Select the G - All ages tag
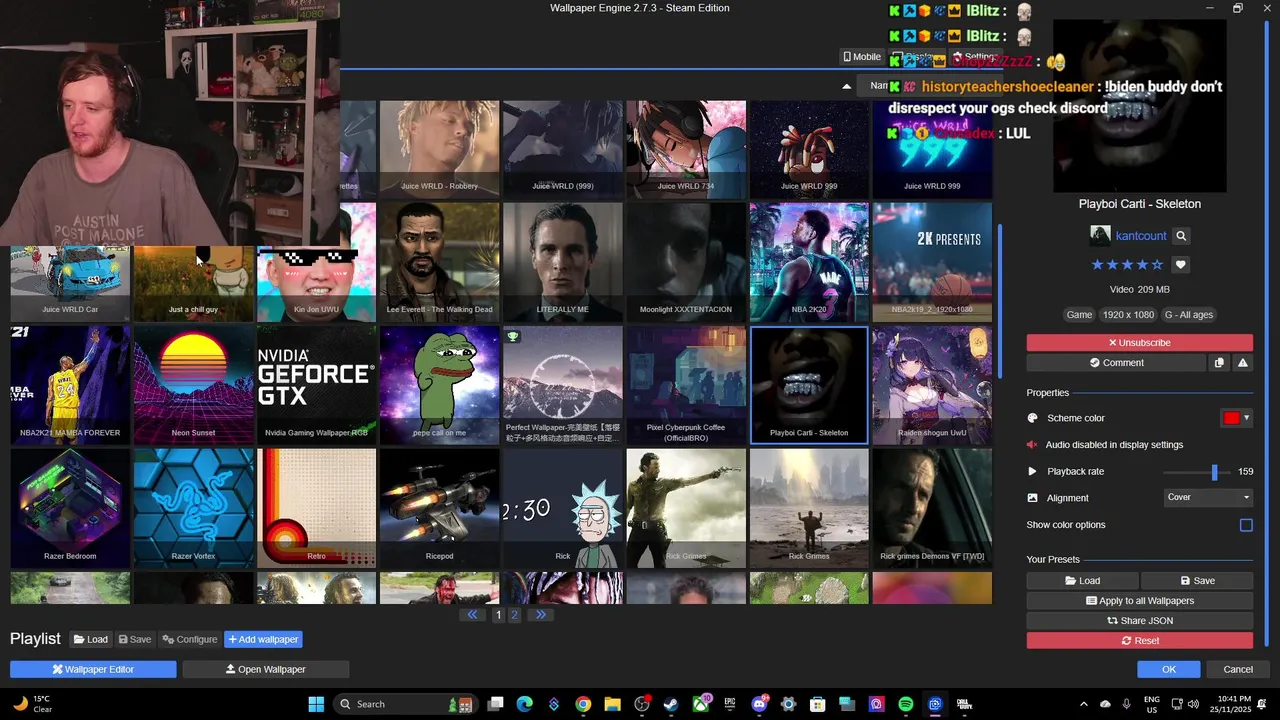This screenshot has height=720, width=1280. 1189,315
